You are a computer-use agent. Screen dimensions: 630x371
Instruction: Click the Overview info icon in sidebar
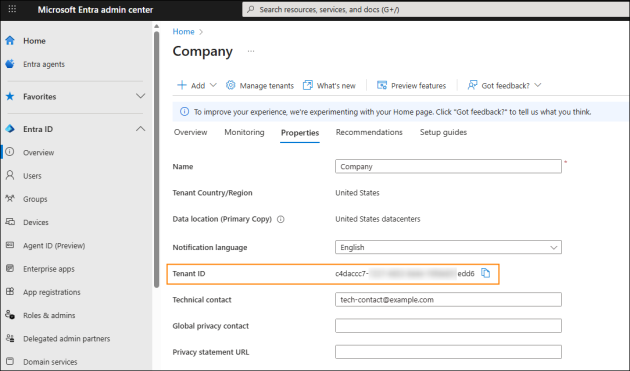pos(10,152)
